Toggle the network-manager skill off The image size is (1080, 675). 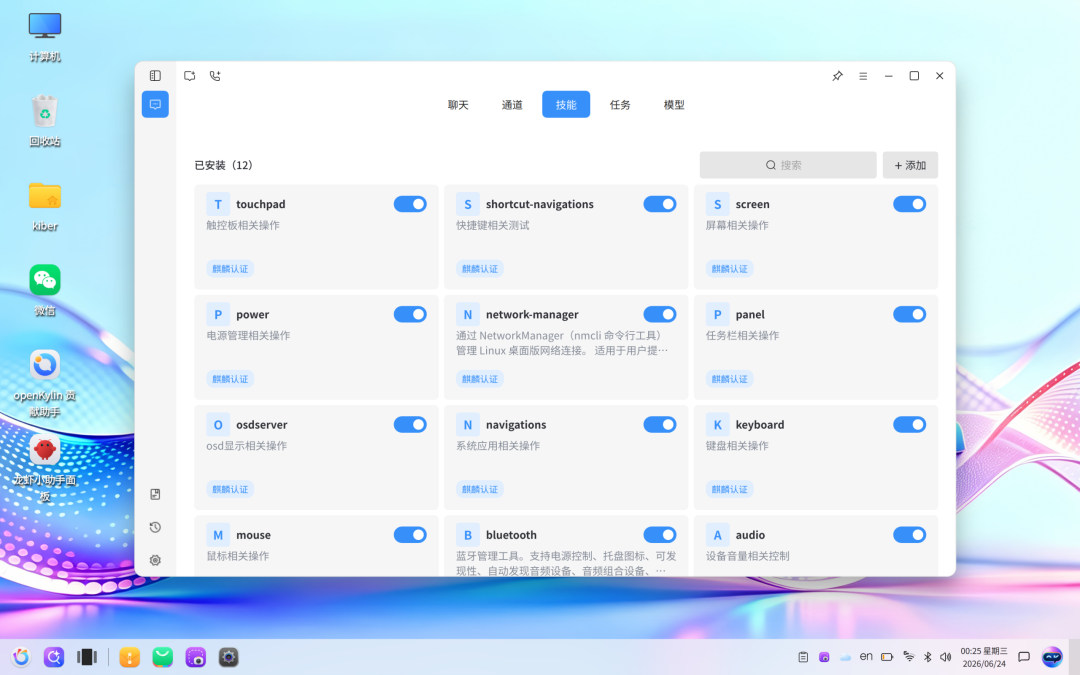(660, 314)
